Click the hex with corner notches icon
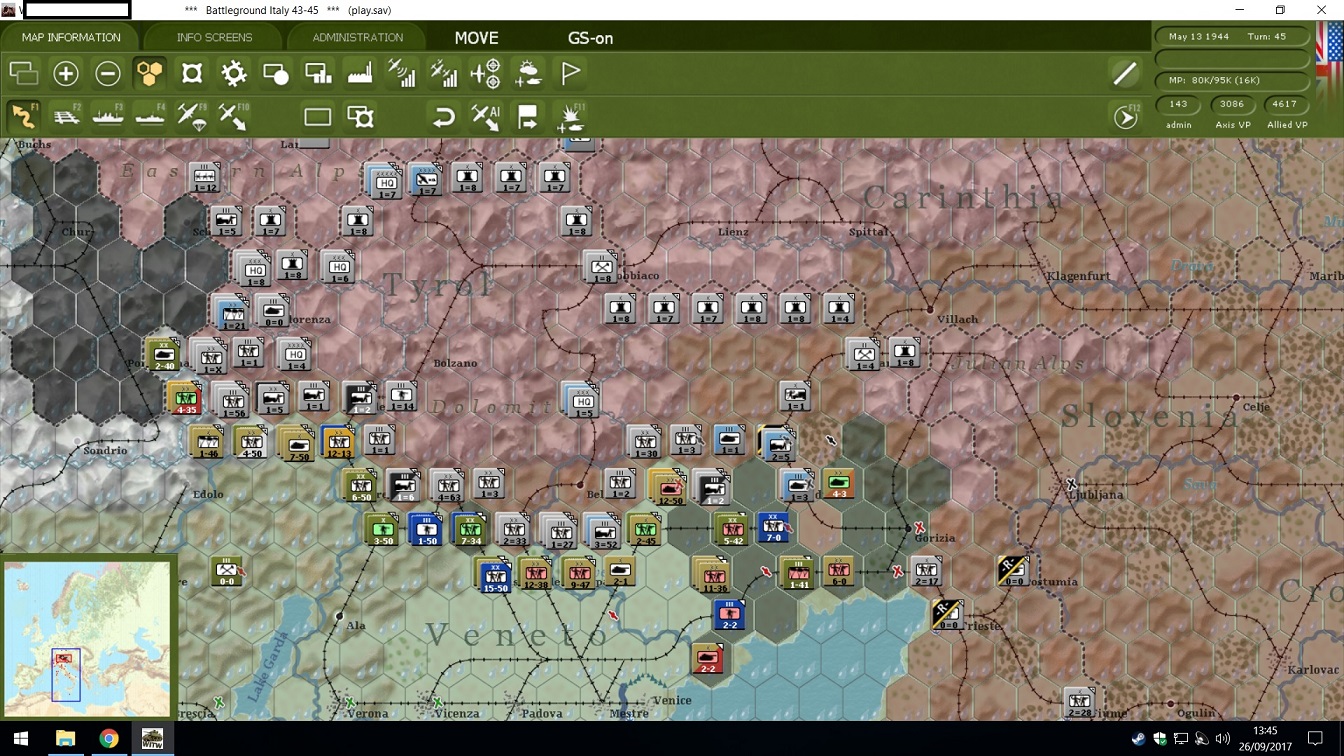Screen dimensions: 1344x756 coord(192,73)
